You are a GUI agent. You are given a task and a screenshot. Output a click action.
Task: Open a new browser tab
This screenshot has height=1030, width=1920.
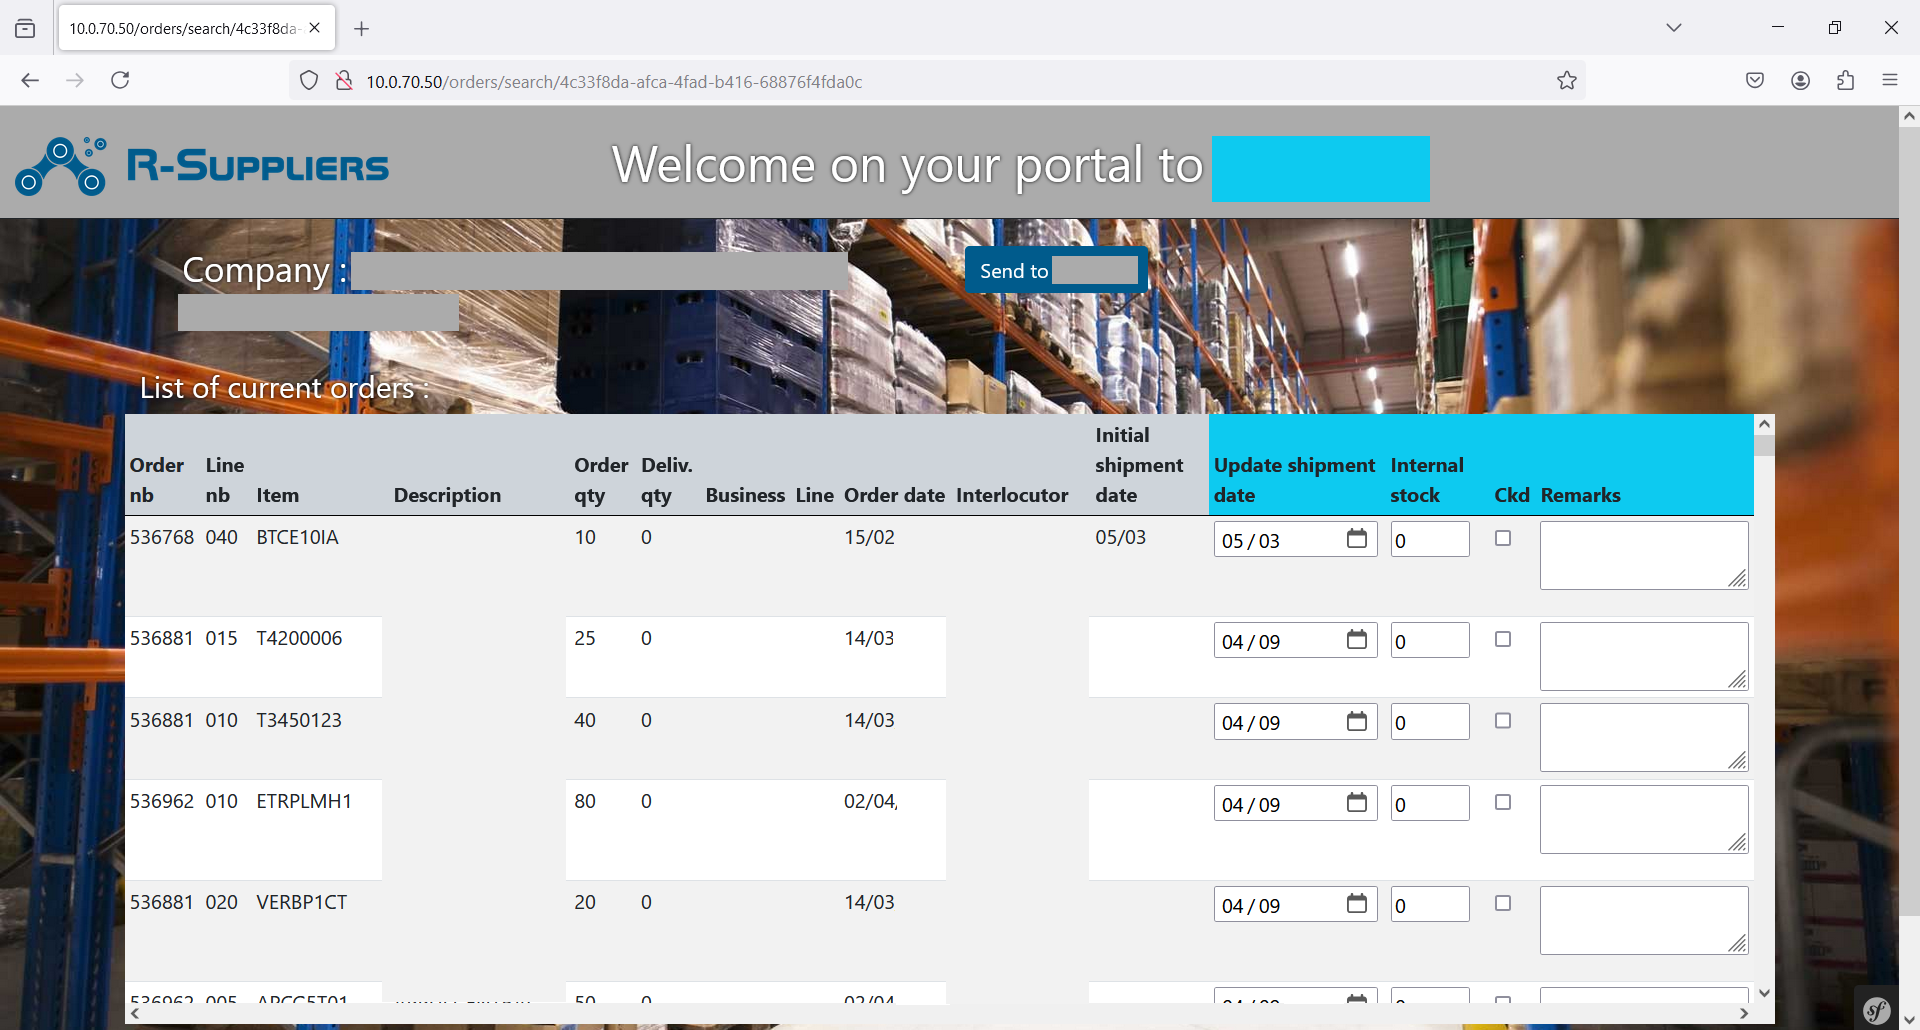(x=362, y=29)
